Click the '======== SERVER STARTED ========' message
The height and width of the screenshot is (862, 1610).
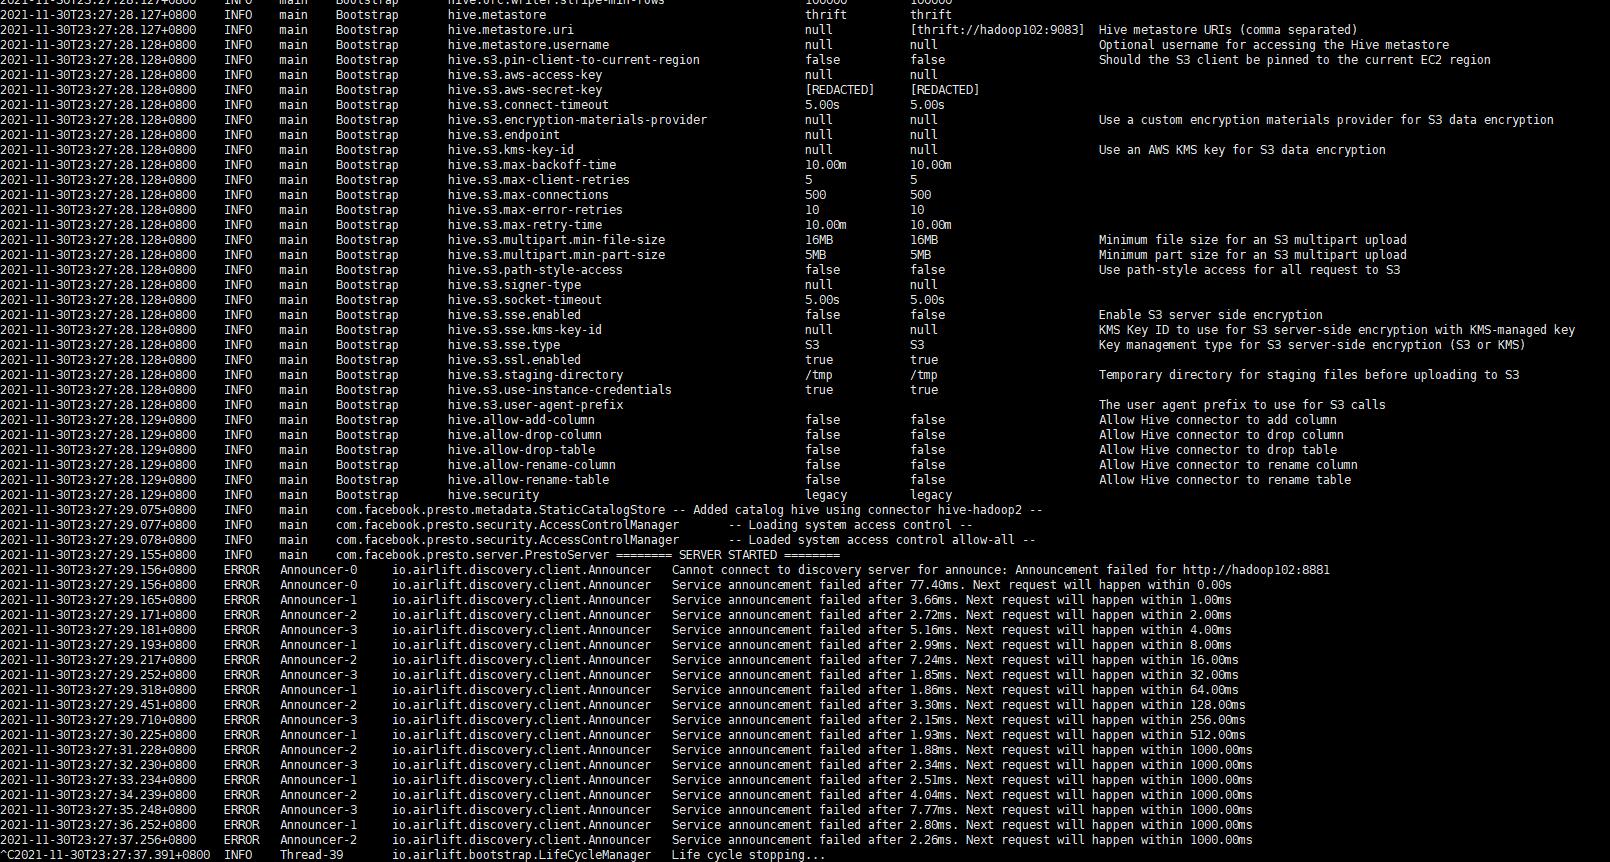[x=728, y=555]
